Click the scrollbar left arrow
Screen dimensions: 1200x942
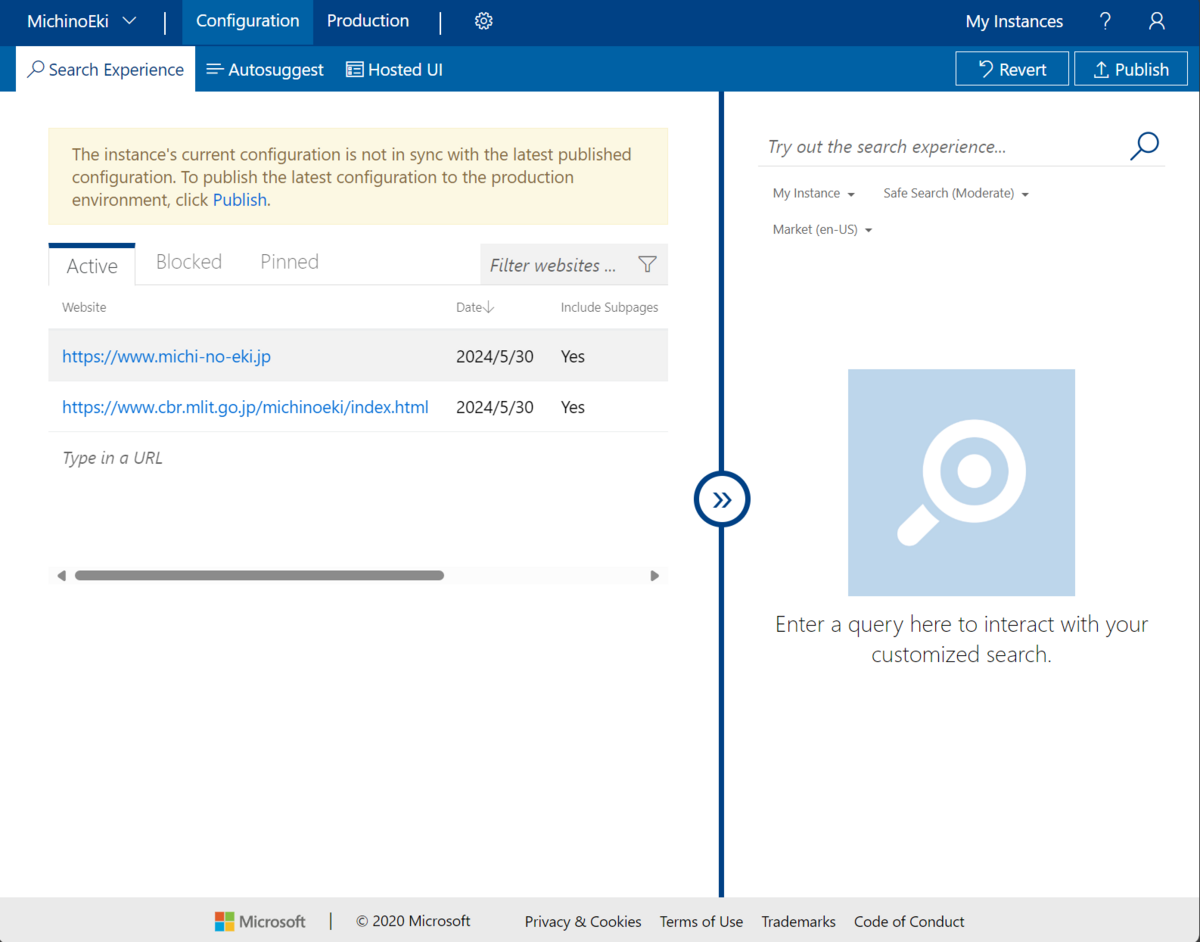tap(61, 575)
